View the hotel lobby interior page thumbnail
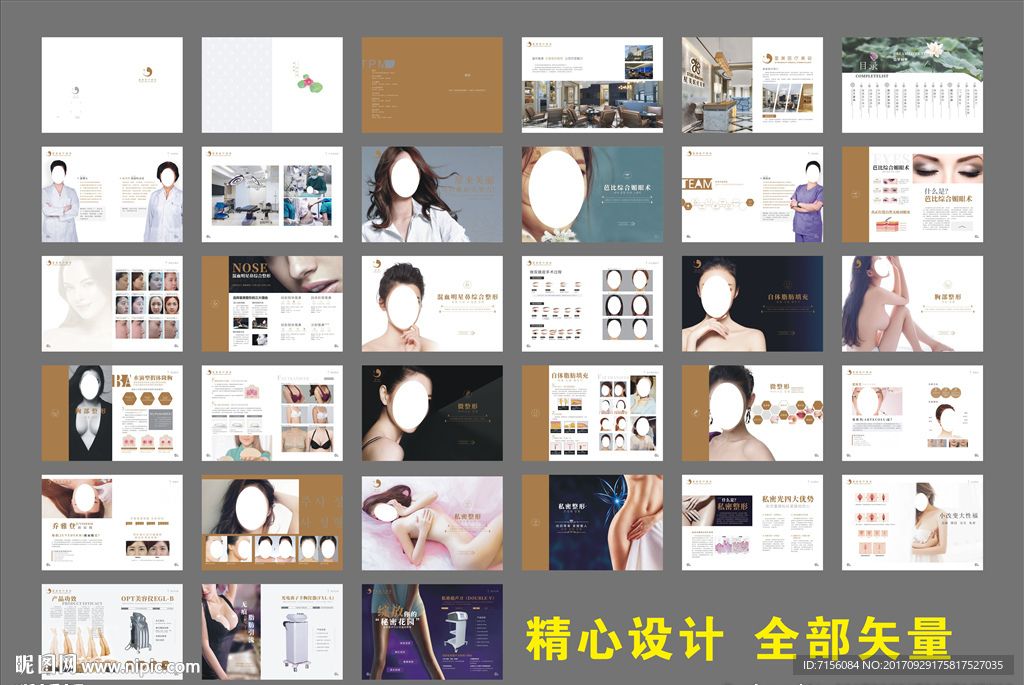Image resolution: width=1024 pixels, height=685 pixels. [x=592, y=84]
